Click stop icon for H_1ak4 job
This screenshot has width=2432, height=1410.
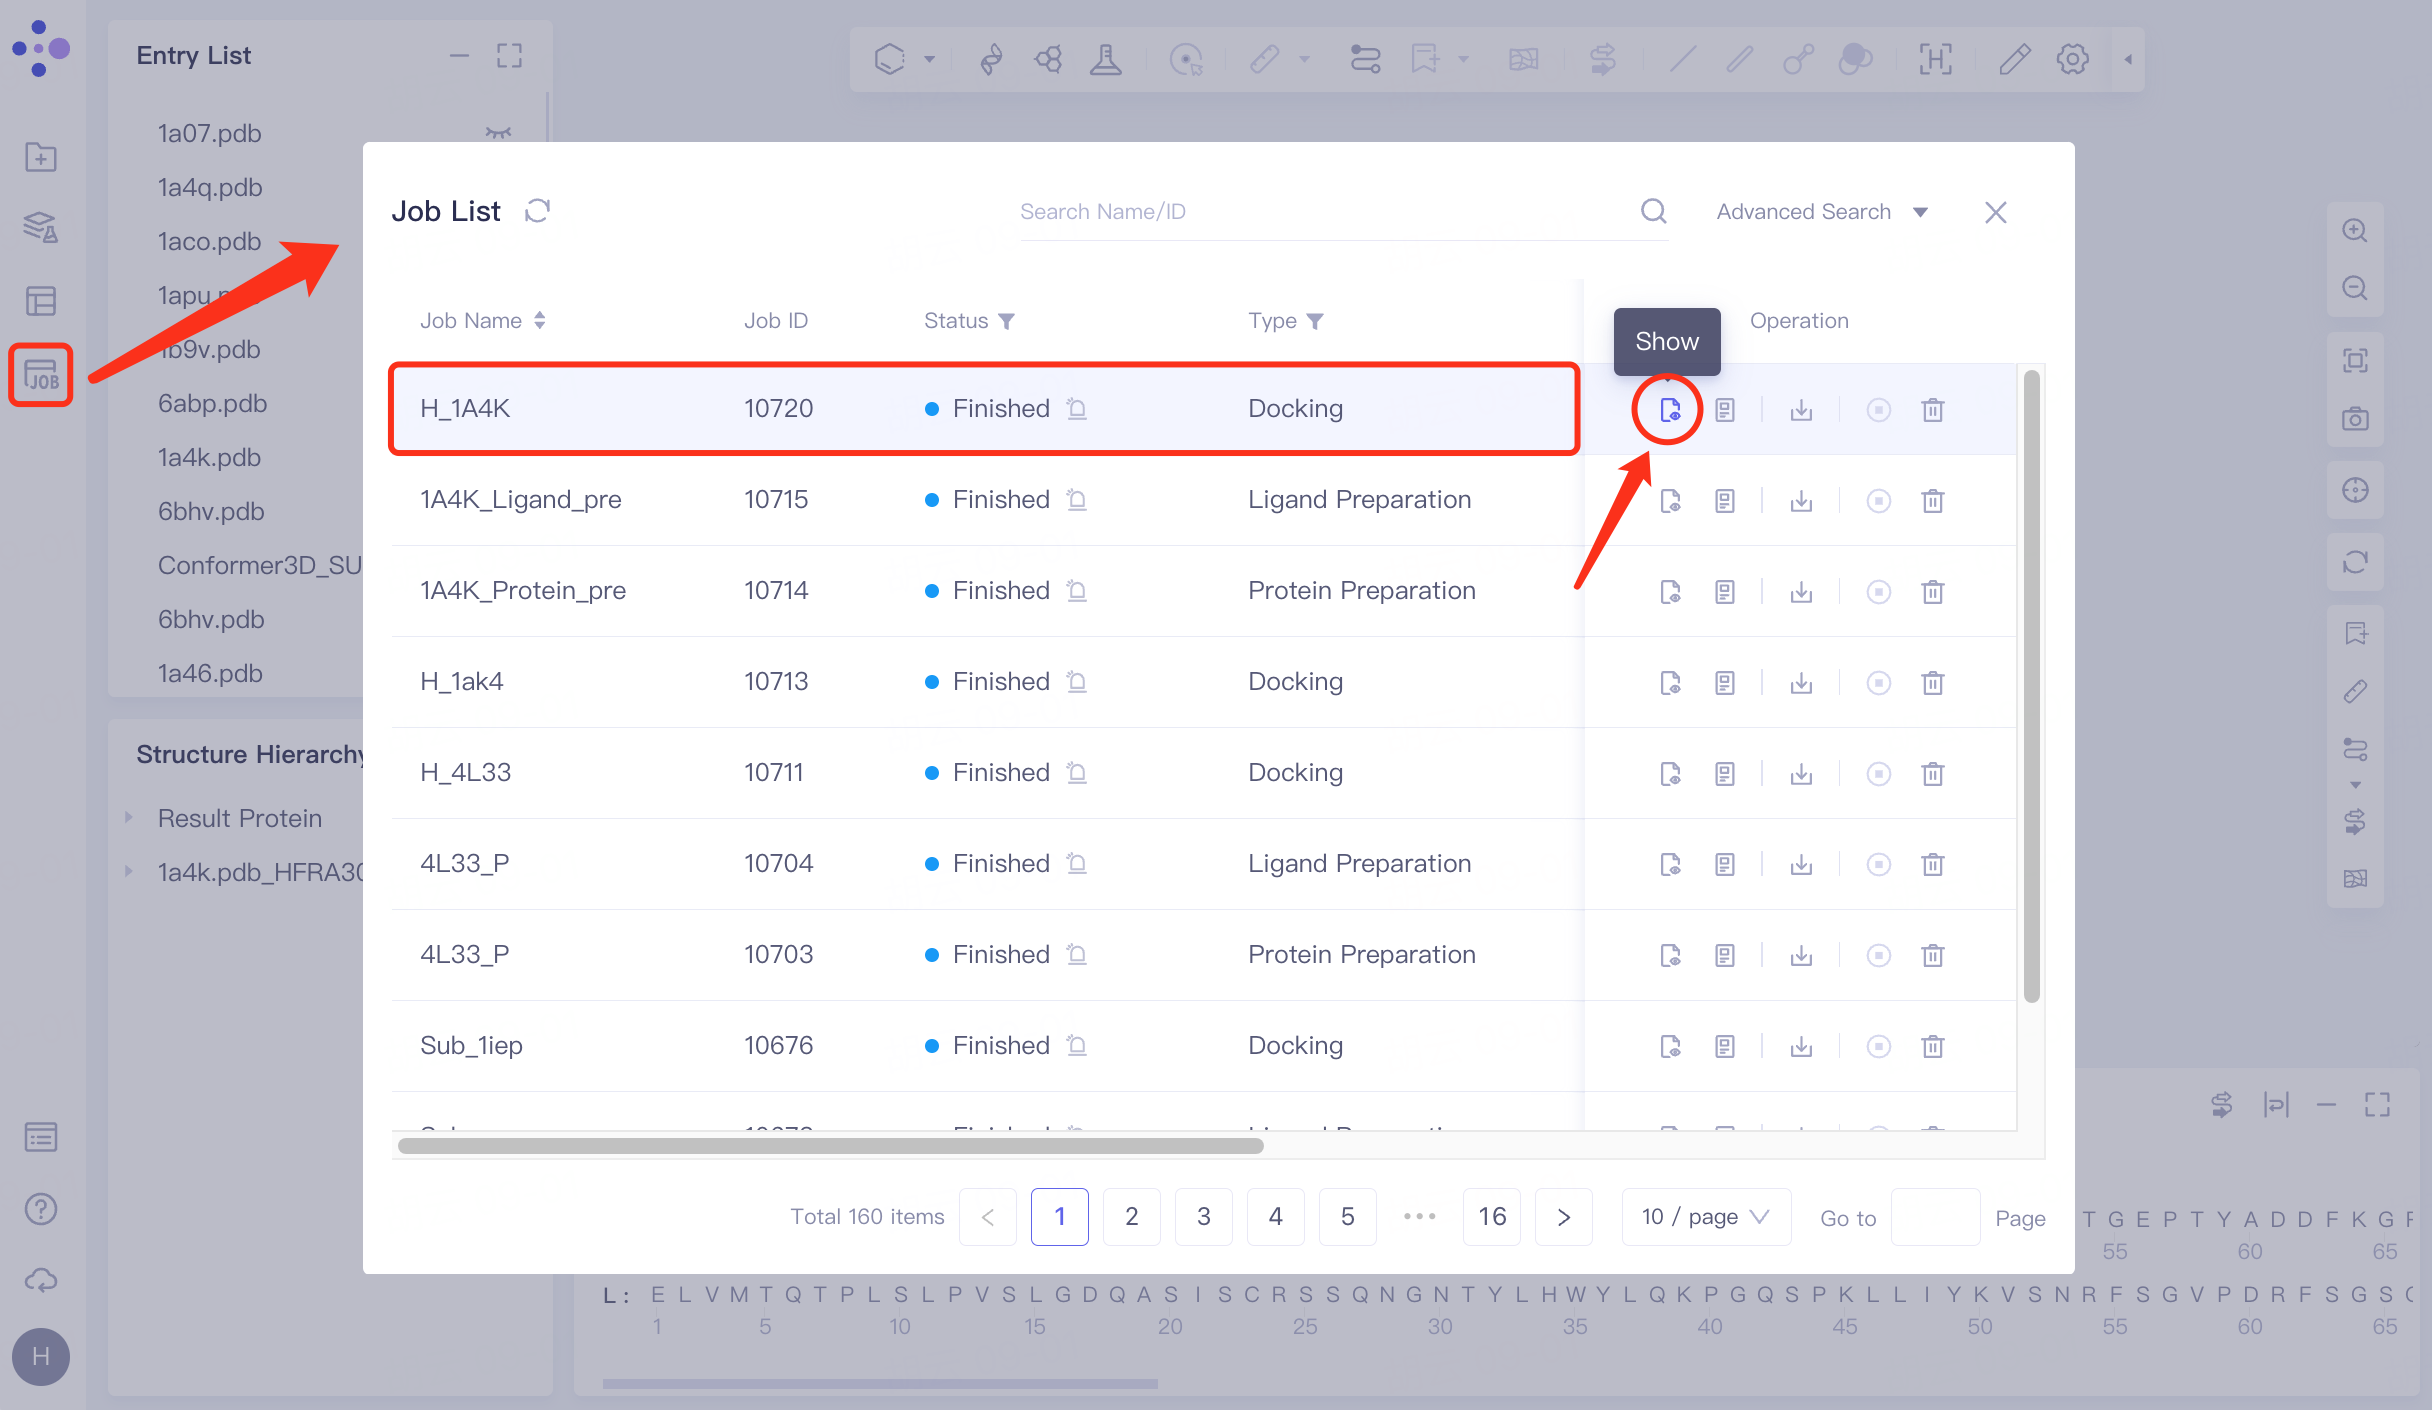click(1878, 683)
